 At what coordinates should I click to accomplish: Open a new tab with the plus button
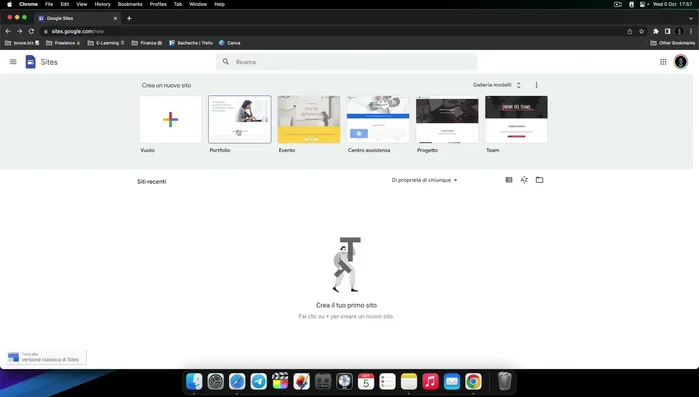click(x=129, y=18)
